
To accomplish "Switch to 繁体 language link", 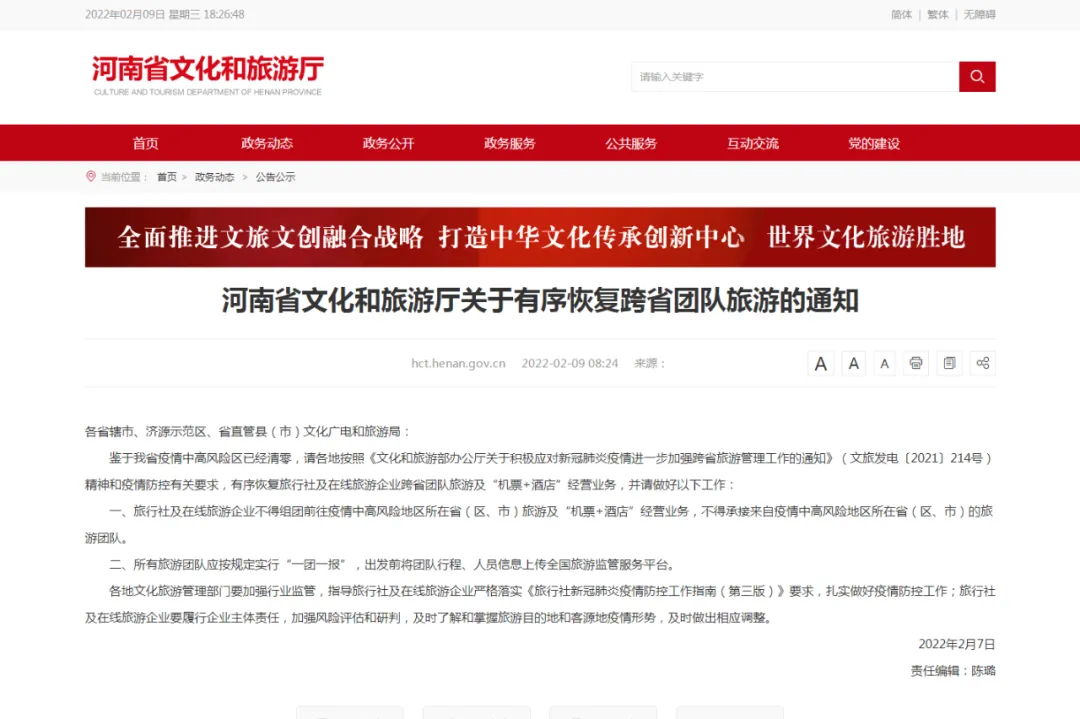I will (x=937, y=14).
